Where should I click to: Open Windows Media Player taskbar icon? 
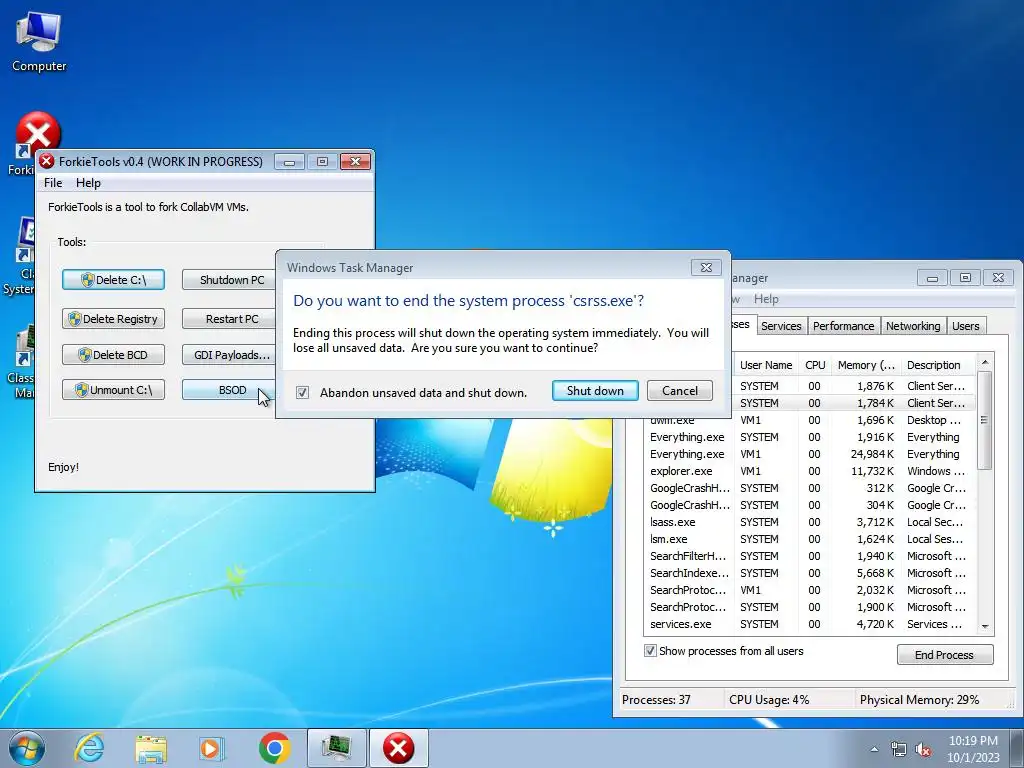(x=212, y=748)
